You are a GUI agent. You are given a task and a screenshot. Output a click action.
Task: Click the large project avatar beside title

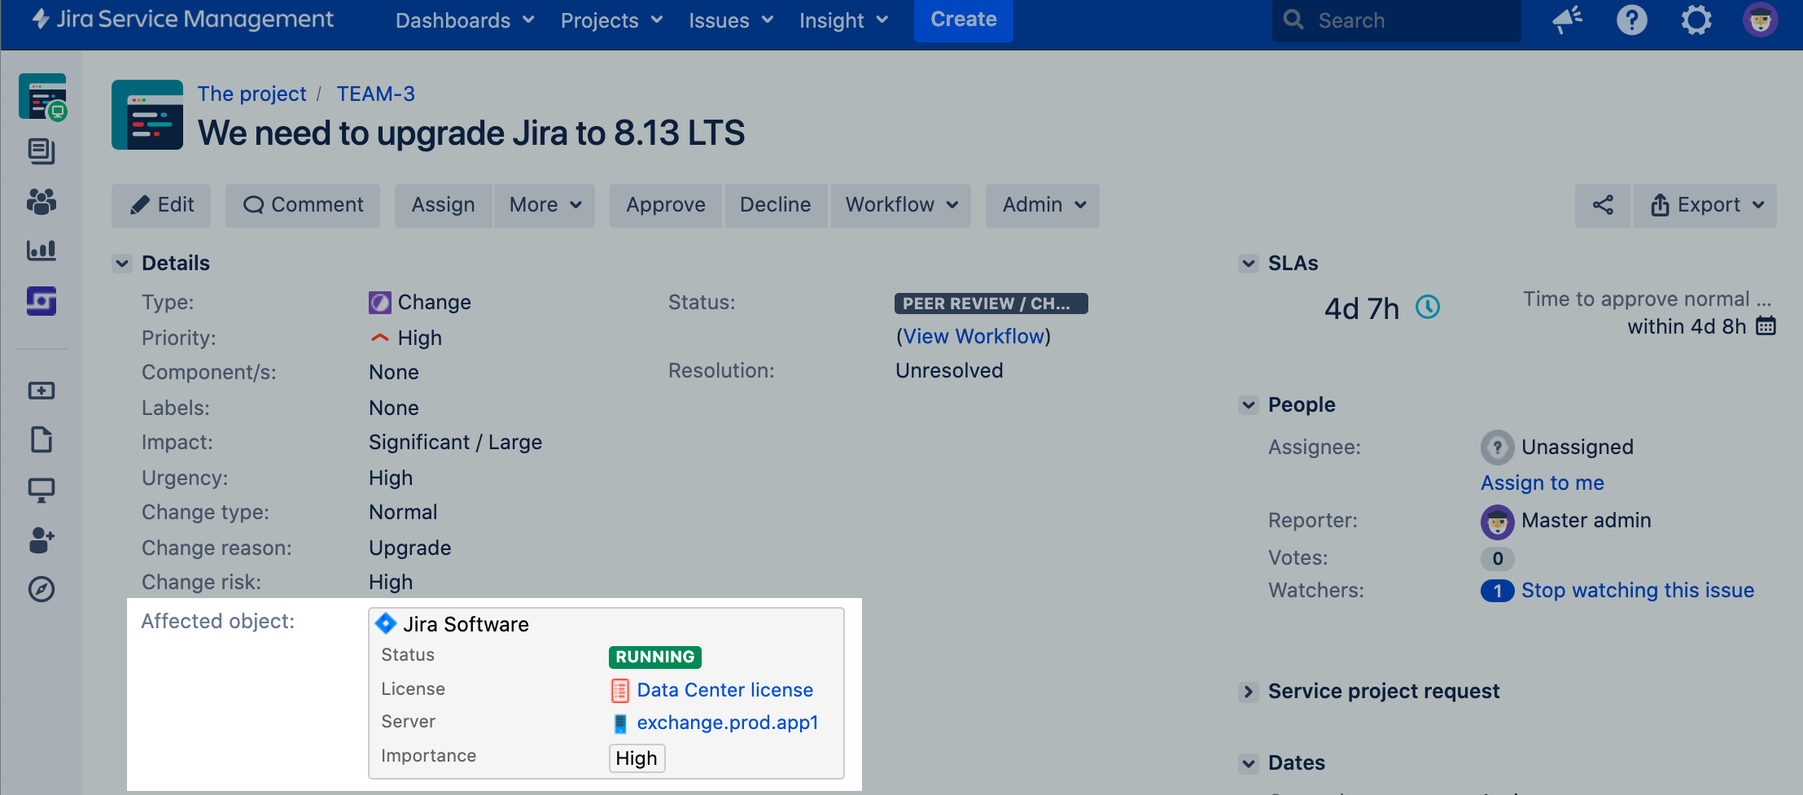click(147, 115)
